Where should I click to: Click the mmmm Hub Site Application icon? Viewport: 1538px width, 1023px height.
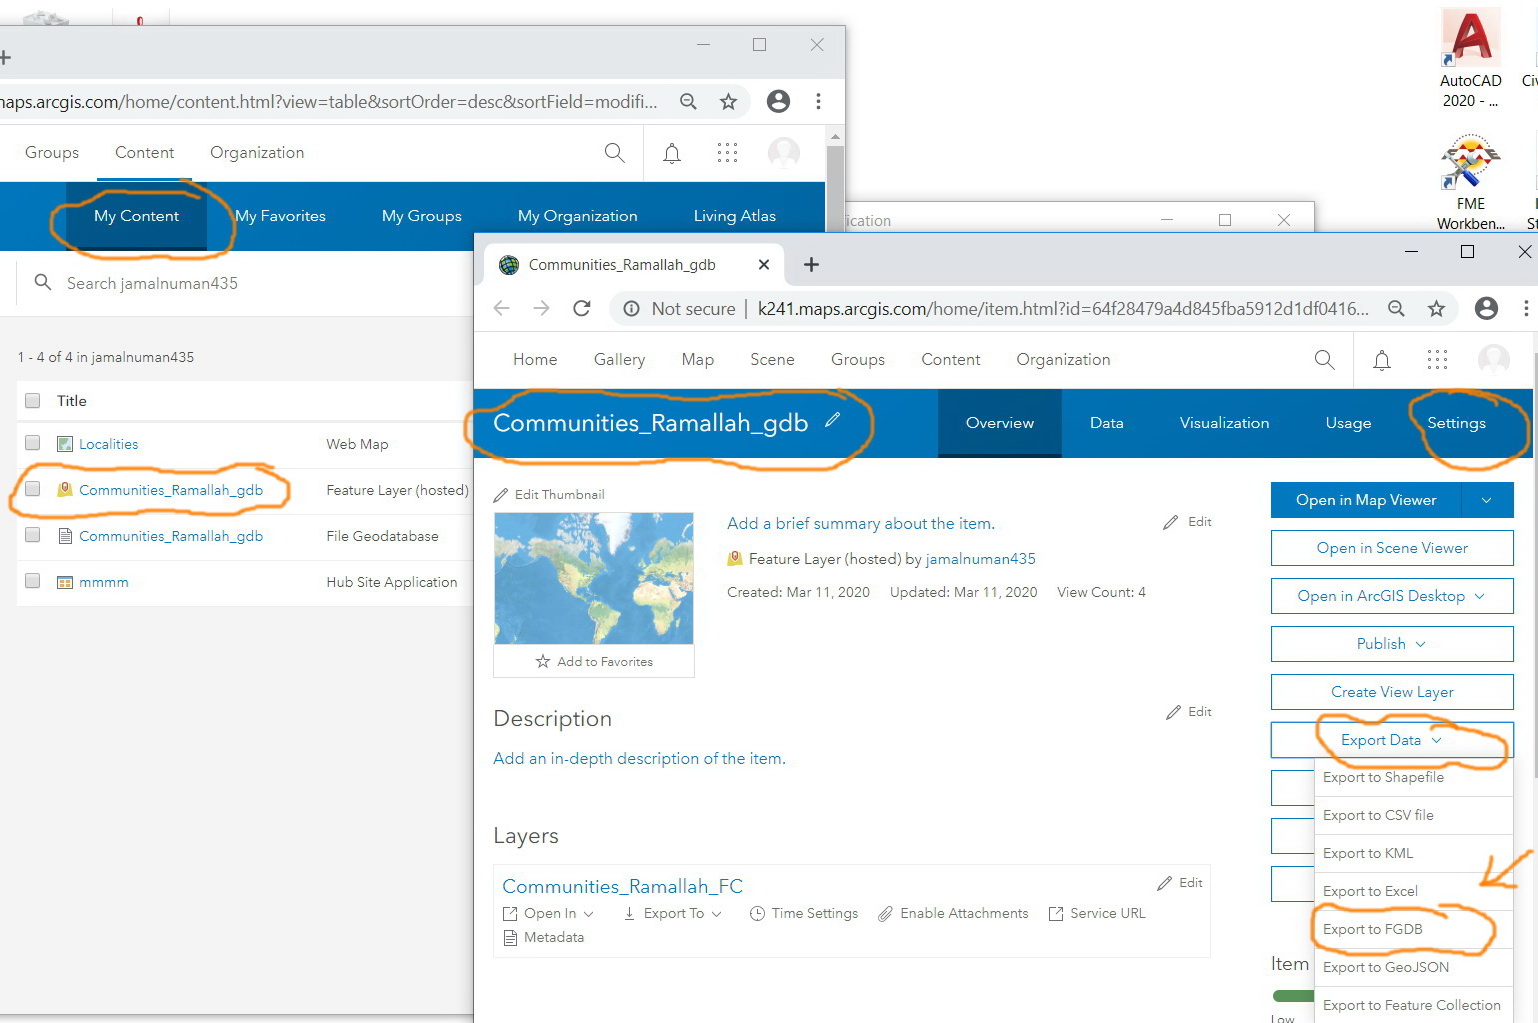pos(65,582)
